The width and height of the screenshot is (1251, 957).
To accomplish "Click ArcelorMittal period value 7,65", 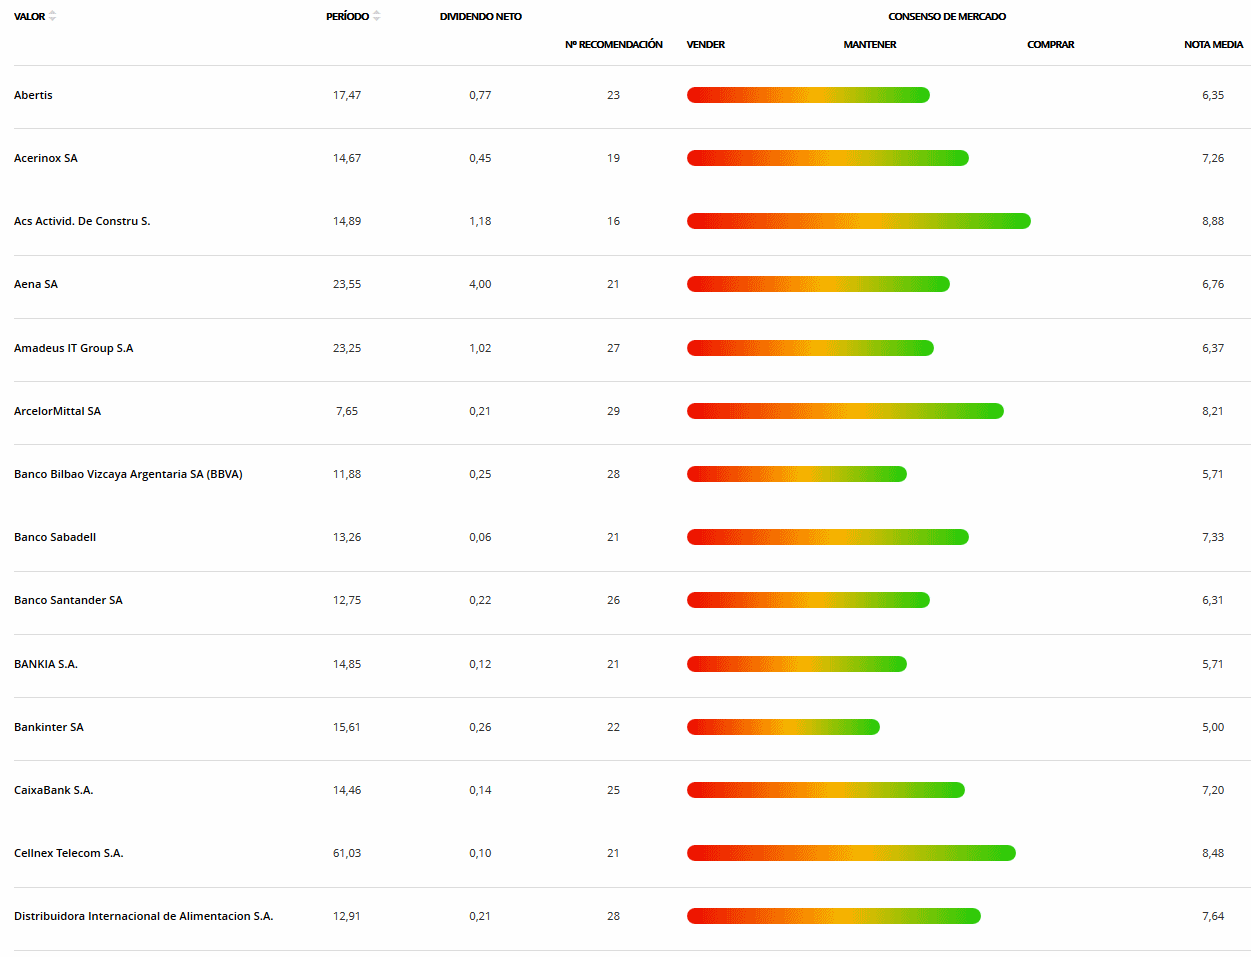I will [x=347, y=411].
